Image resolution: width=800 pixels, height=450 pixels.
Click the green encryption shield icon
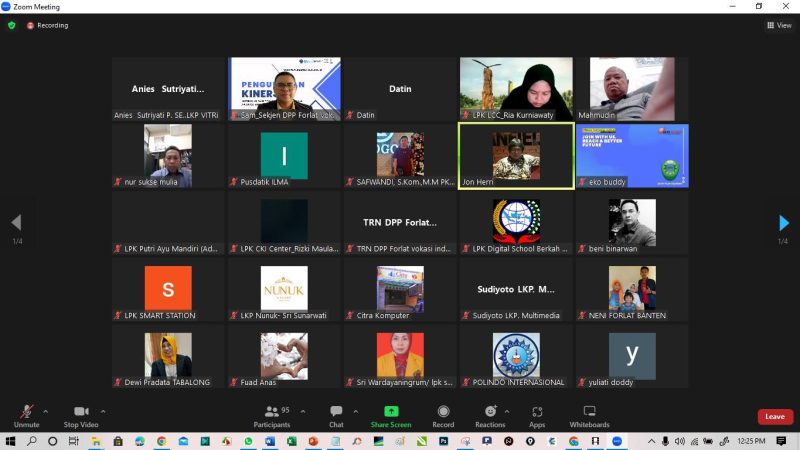tap(12, 25)
